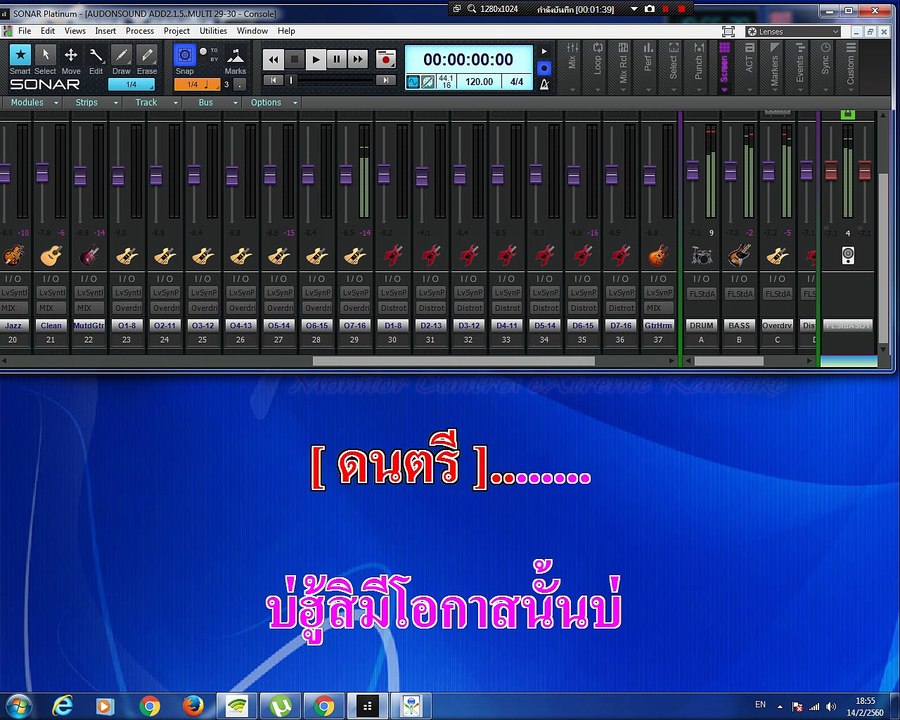Activate the Edit tool
Screen dimensions: 900x720
(96, 56)
